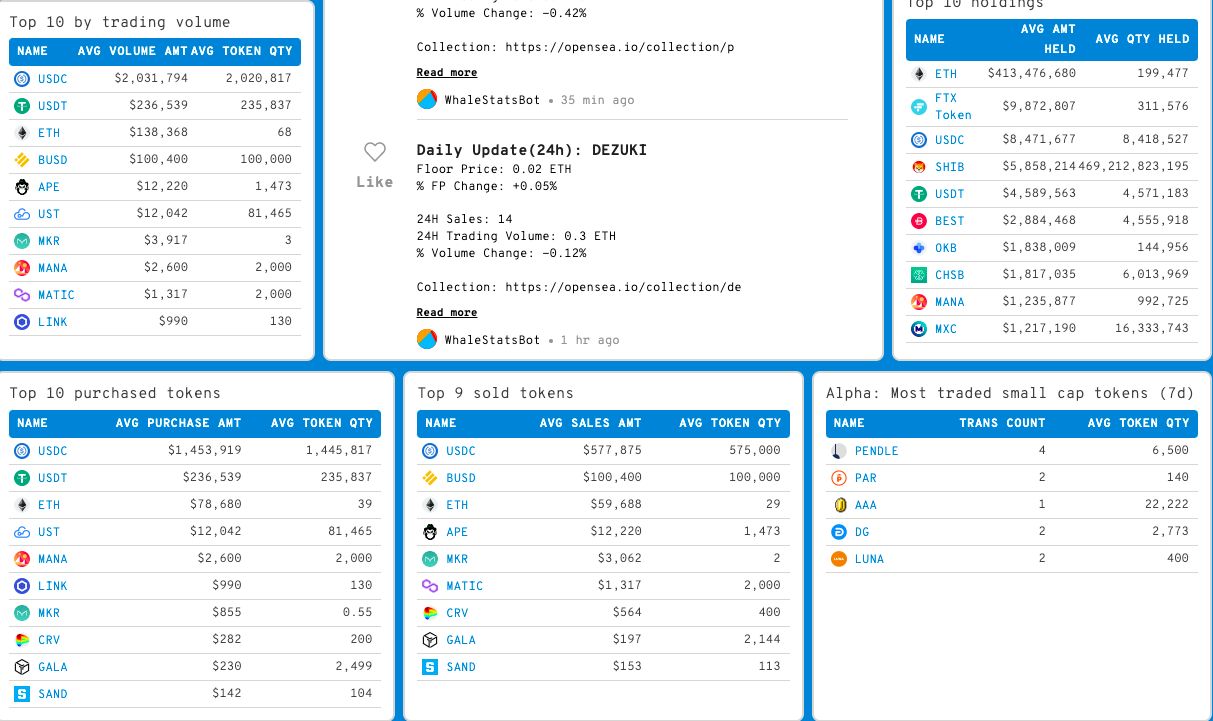Image resolution: width=1213 pixels, height=721 pixels.
Task: Click the $577,875 USDC sales amount
Action: click(x=612, y=451)
